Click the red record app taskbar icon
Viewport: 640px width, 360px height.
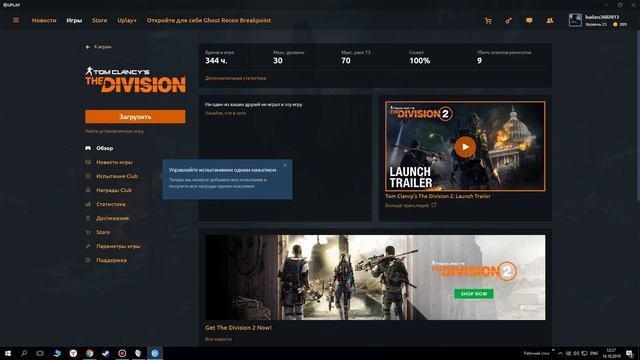click(x=122, y=353)
